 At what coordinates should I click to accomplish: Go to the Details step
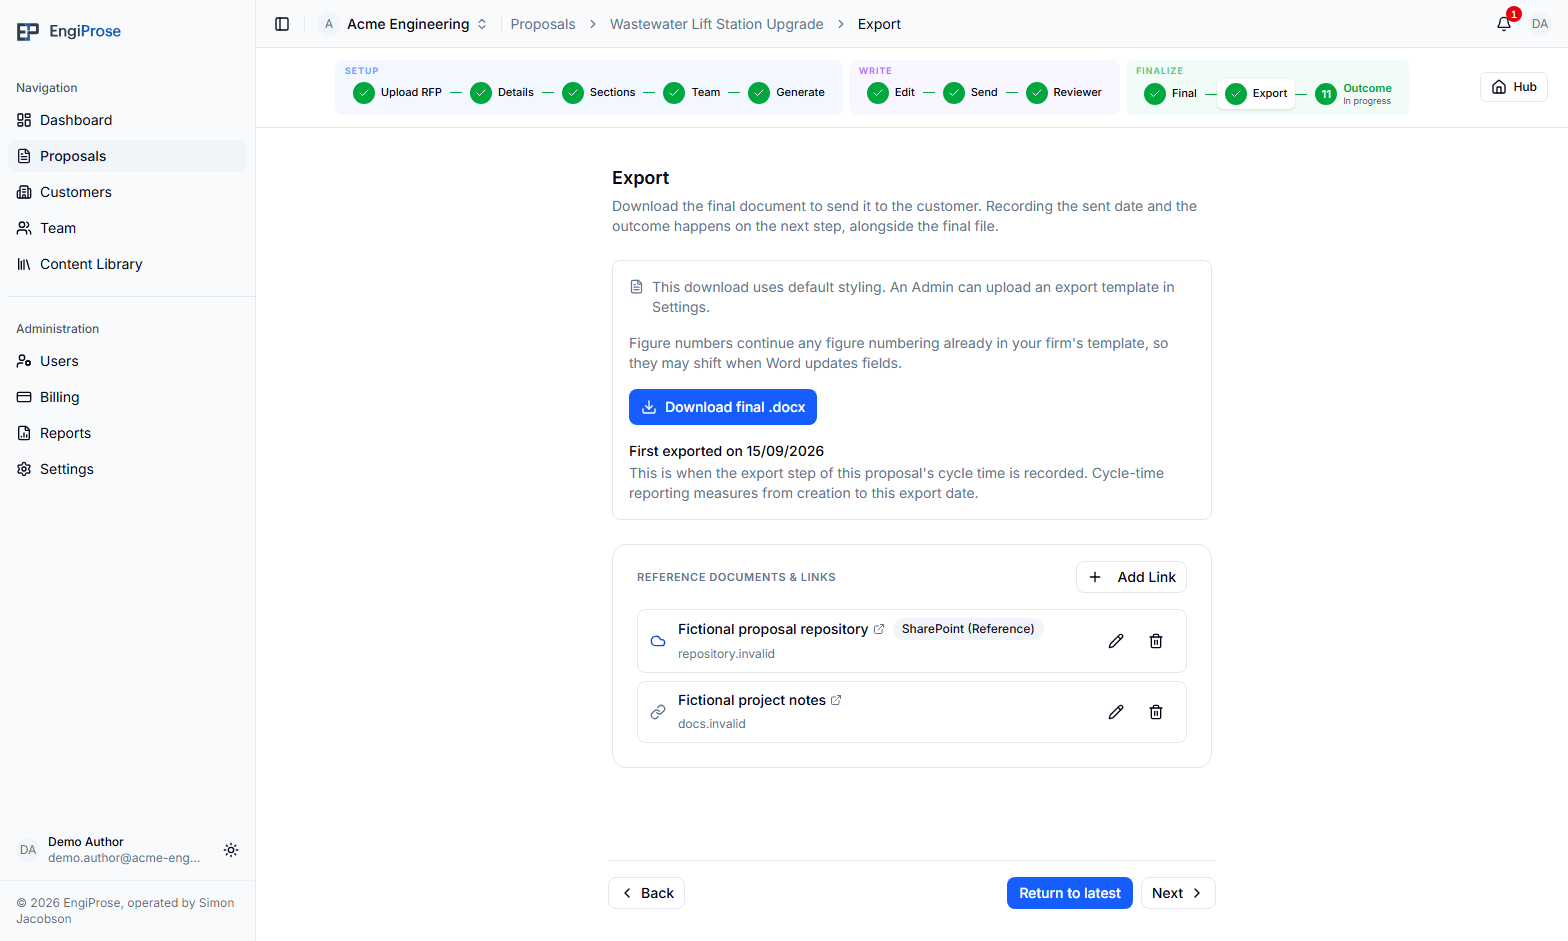coord(502,92)
